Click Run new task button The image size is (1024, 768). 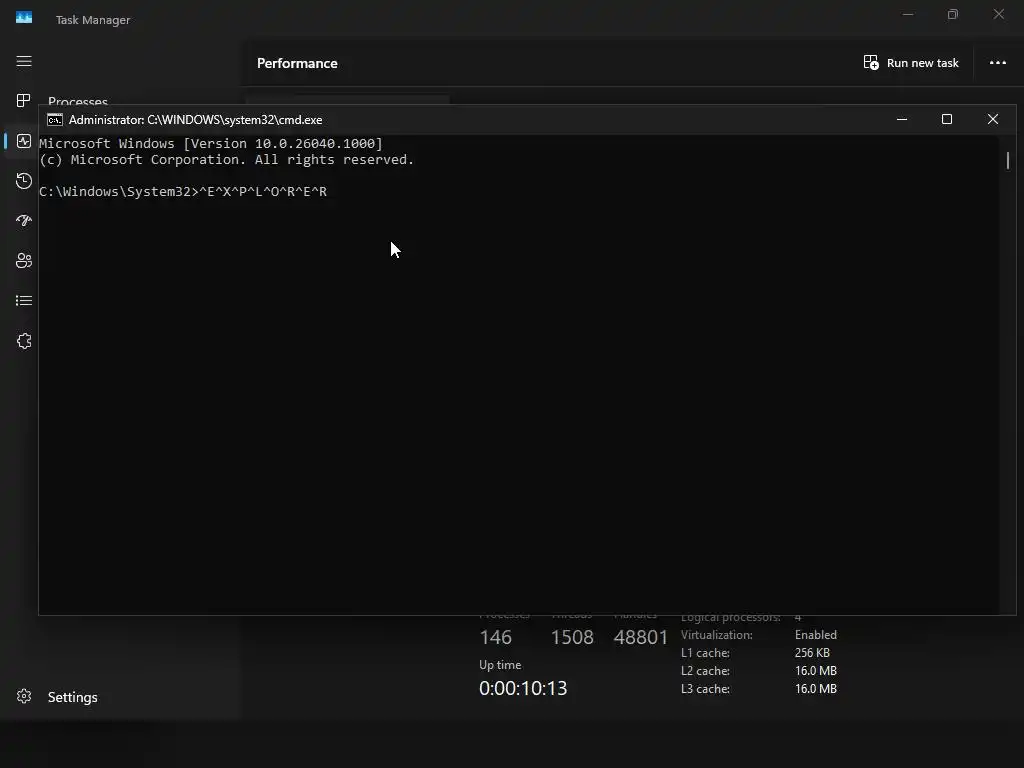coord(911,63)
